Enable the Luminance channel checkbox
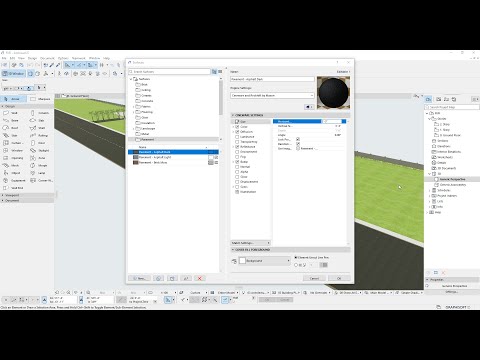 point(237,137)
